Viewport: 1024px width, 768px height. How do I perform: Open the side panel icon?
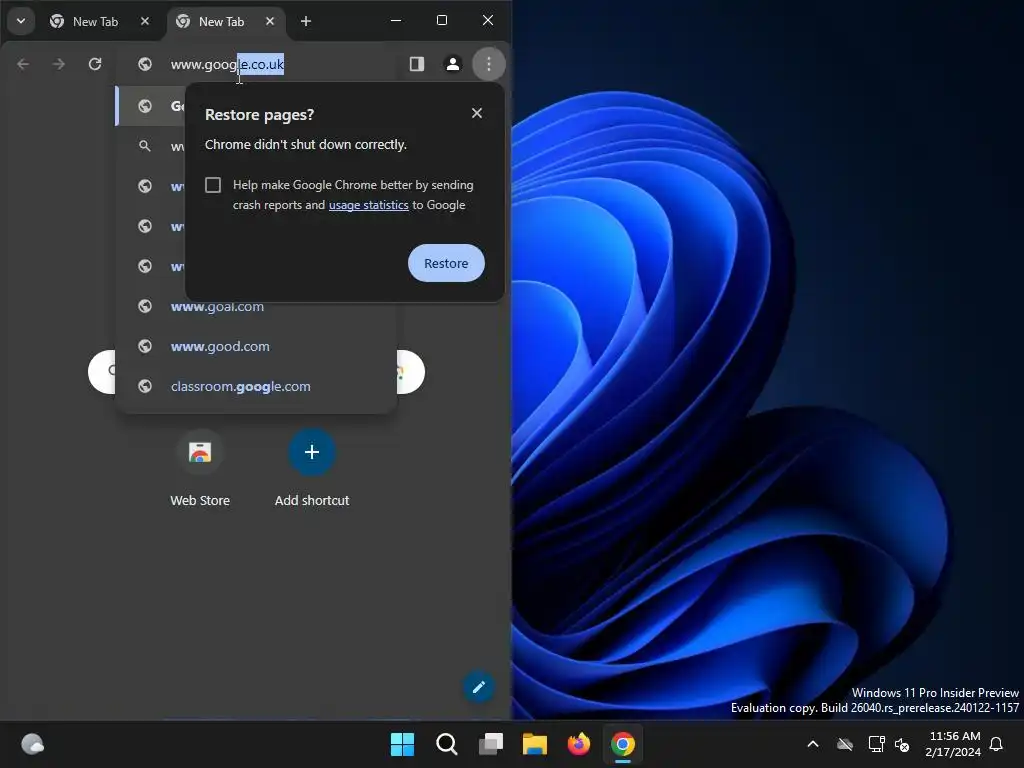(x=417, y=64)
